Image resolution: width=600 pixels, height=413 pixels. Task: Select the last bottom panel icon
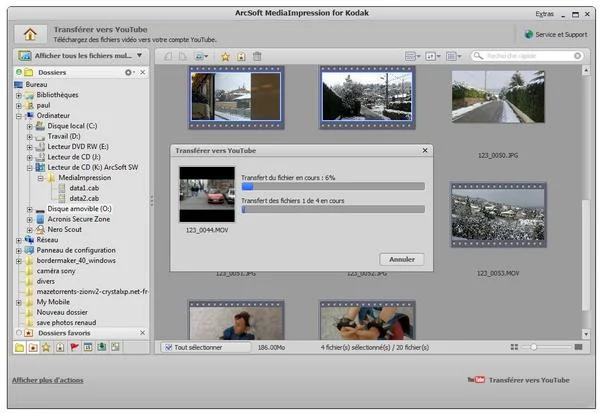(116, 347)
